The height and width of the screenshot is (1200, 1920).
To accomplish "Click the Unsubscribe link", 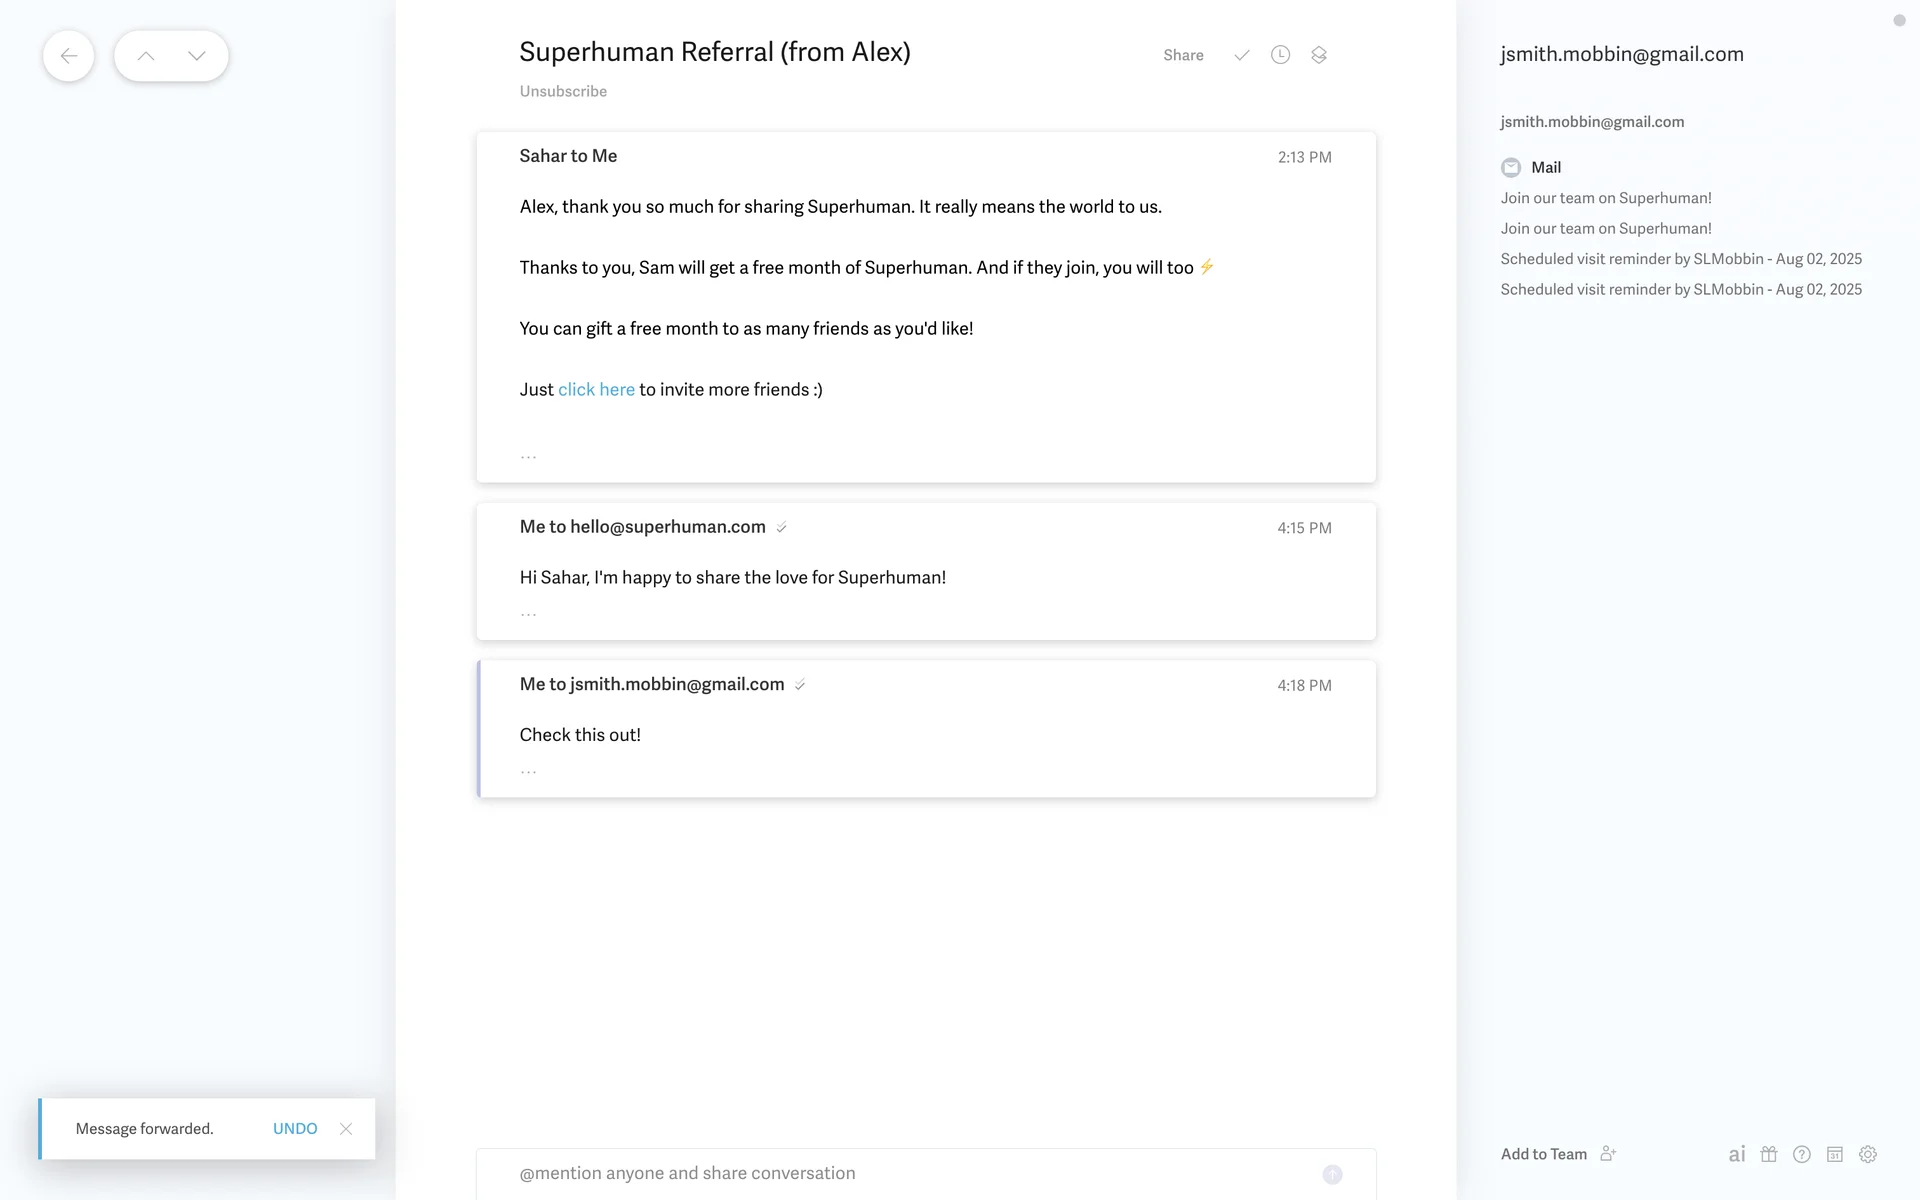I will 563,91.
